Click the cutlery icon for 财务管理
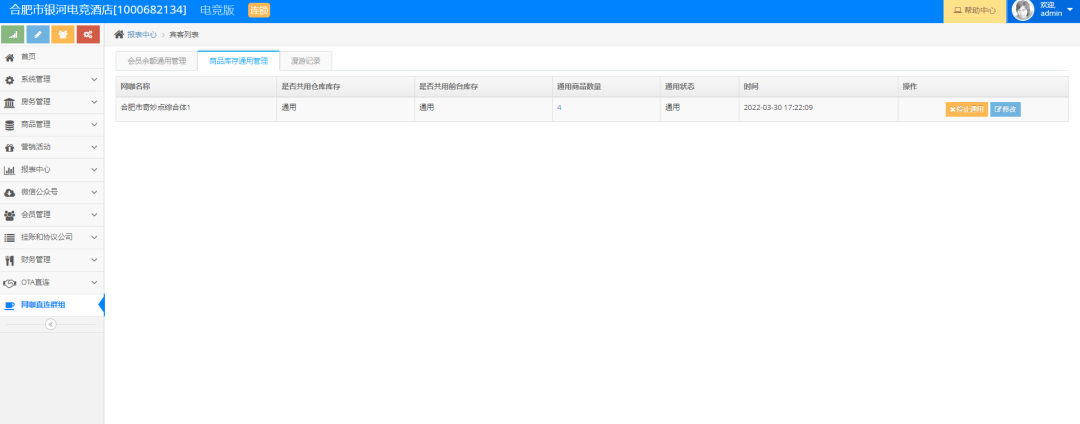Screen dimensions: 1080x424 click(x=10, y=260)
